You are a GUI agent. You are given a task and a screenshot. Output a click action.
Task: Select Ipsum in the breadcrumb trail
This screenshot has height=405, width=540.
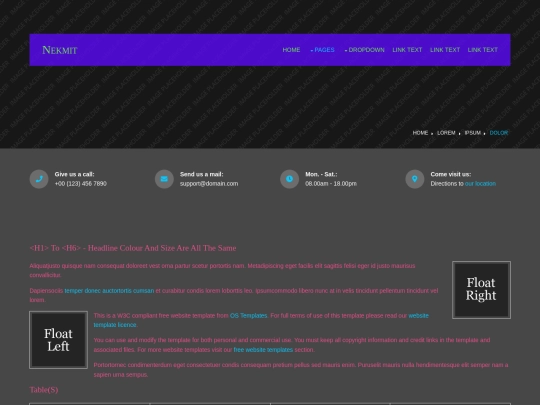click(x=473, y=133)
